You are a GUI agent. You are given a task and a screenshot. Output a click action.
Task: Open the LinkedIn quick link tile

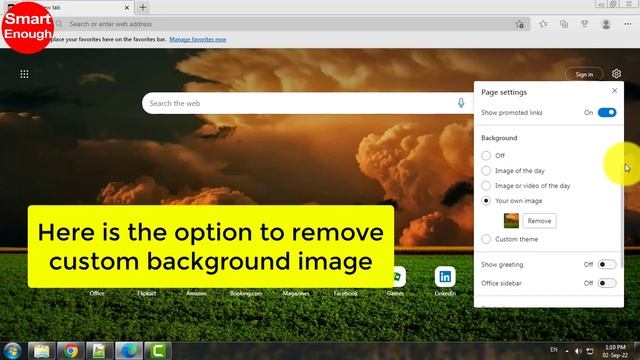click(445, 277)
